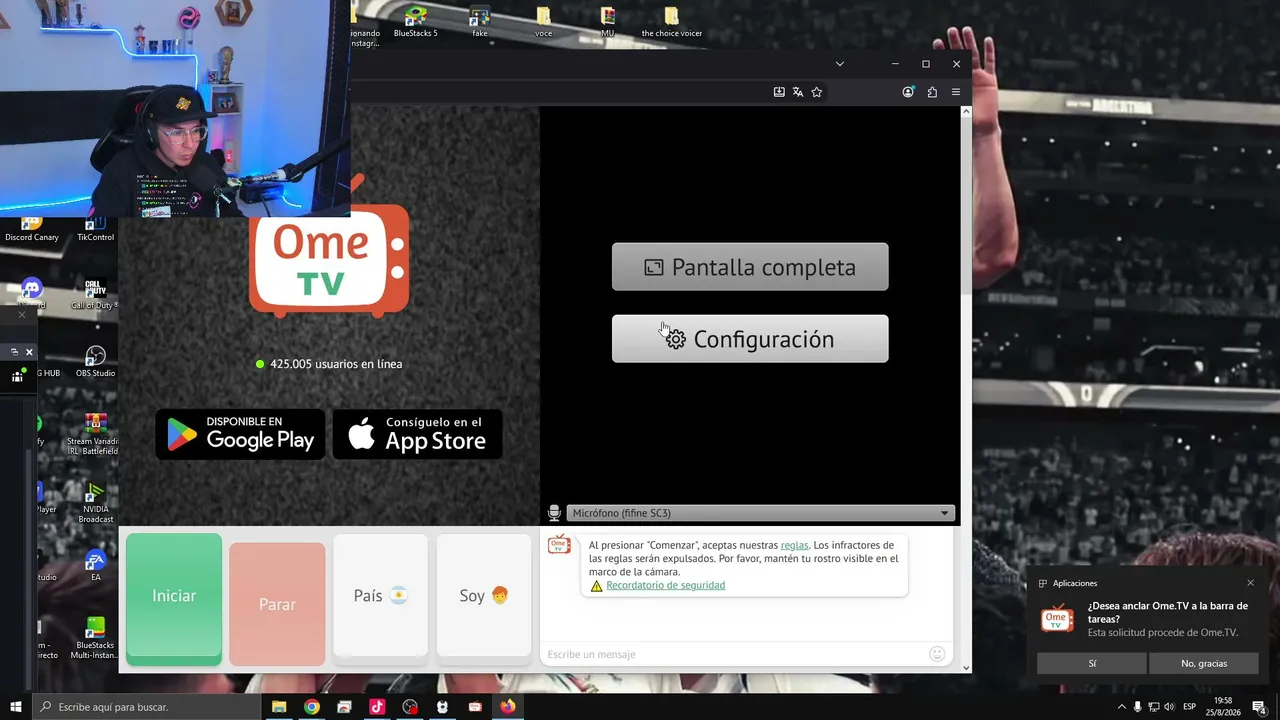The width and height of the screenshot is (1280, 720).
Task: Open BlueStacks Multi-Instance desktop shortcut
Action: point(95,638)
